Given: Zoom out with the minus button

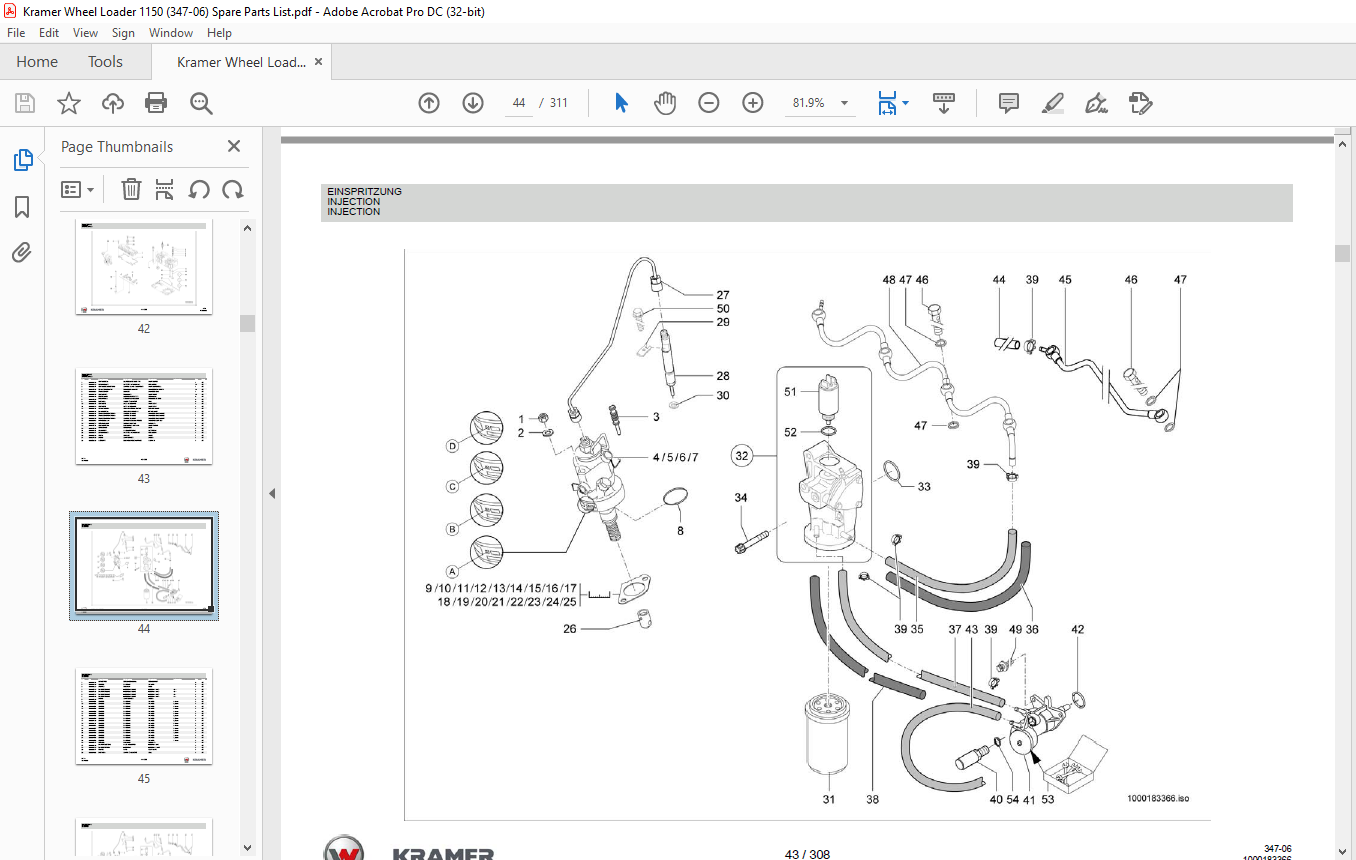Looking at the screenshot, I should 709,103.
